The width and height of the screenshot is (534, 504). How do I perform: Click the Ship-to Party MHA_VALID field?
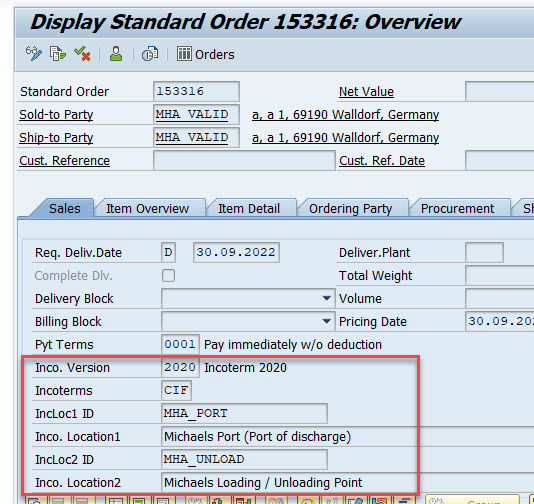[196, 137]
